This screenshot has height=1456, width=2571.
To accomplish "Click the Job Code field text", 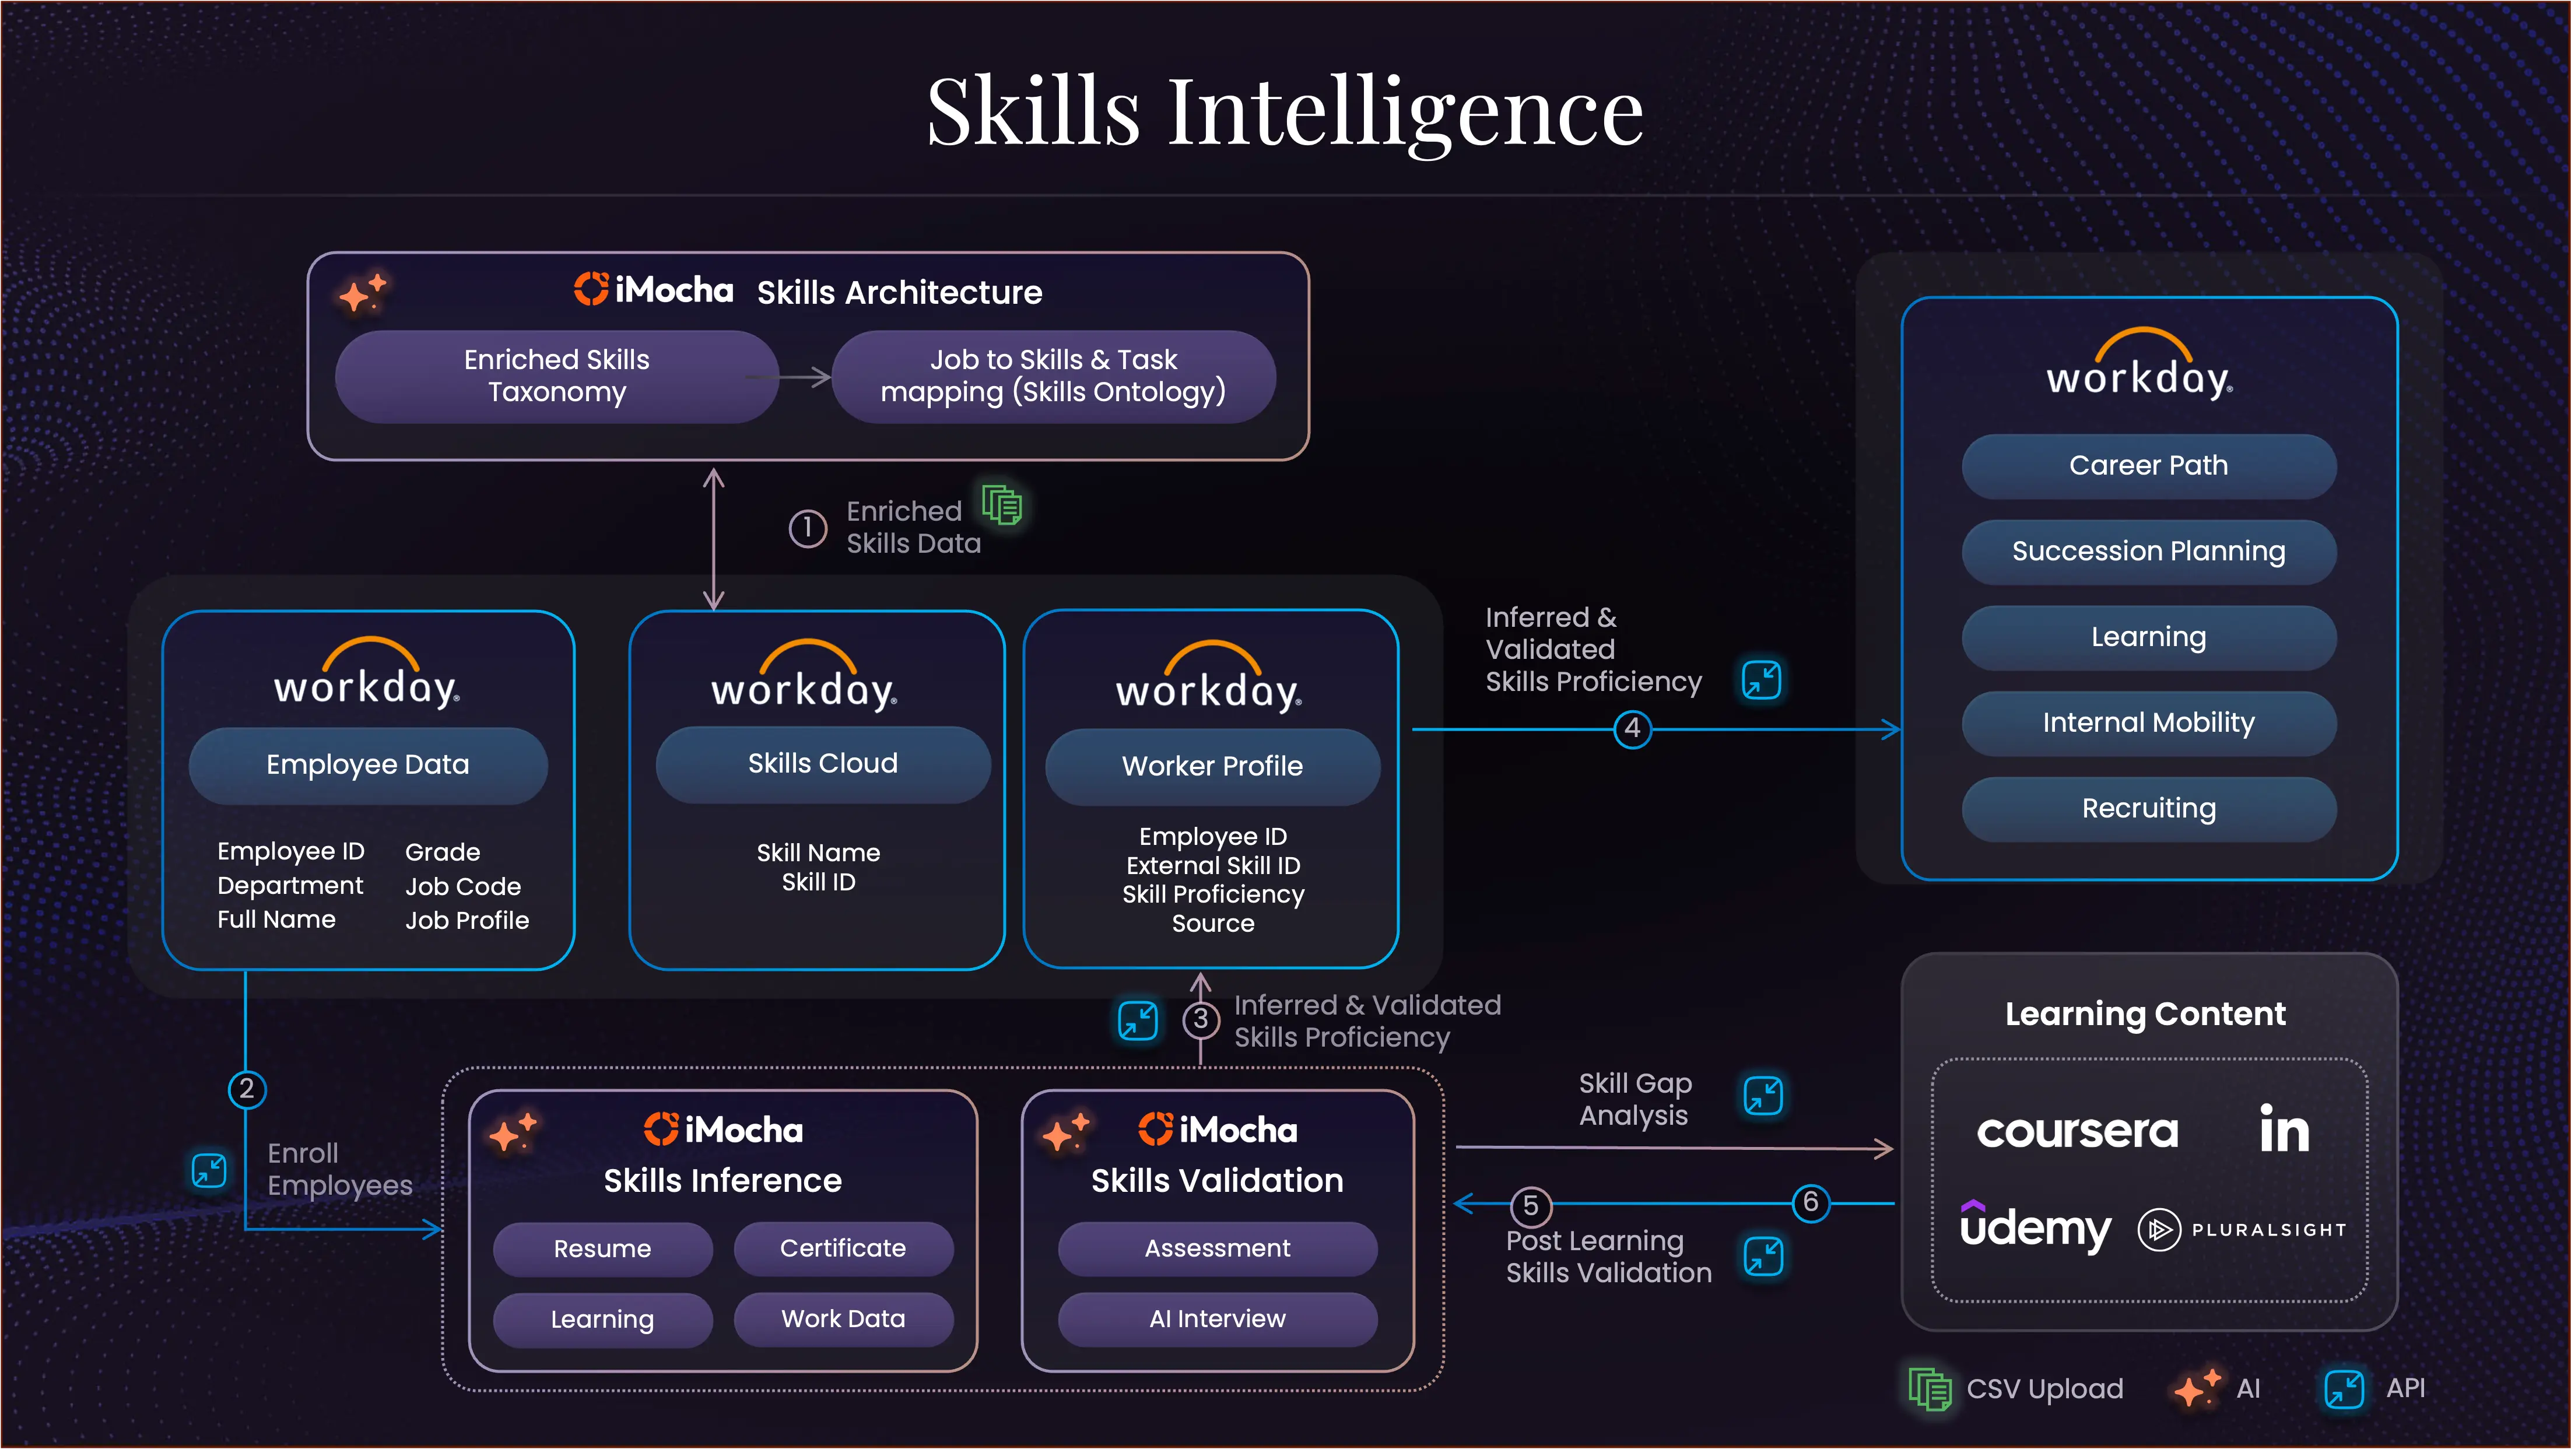I will [463, 888].
